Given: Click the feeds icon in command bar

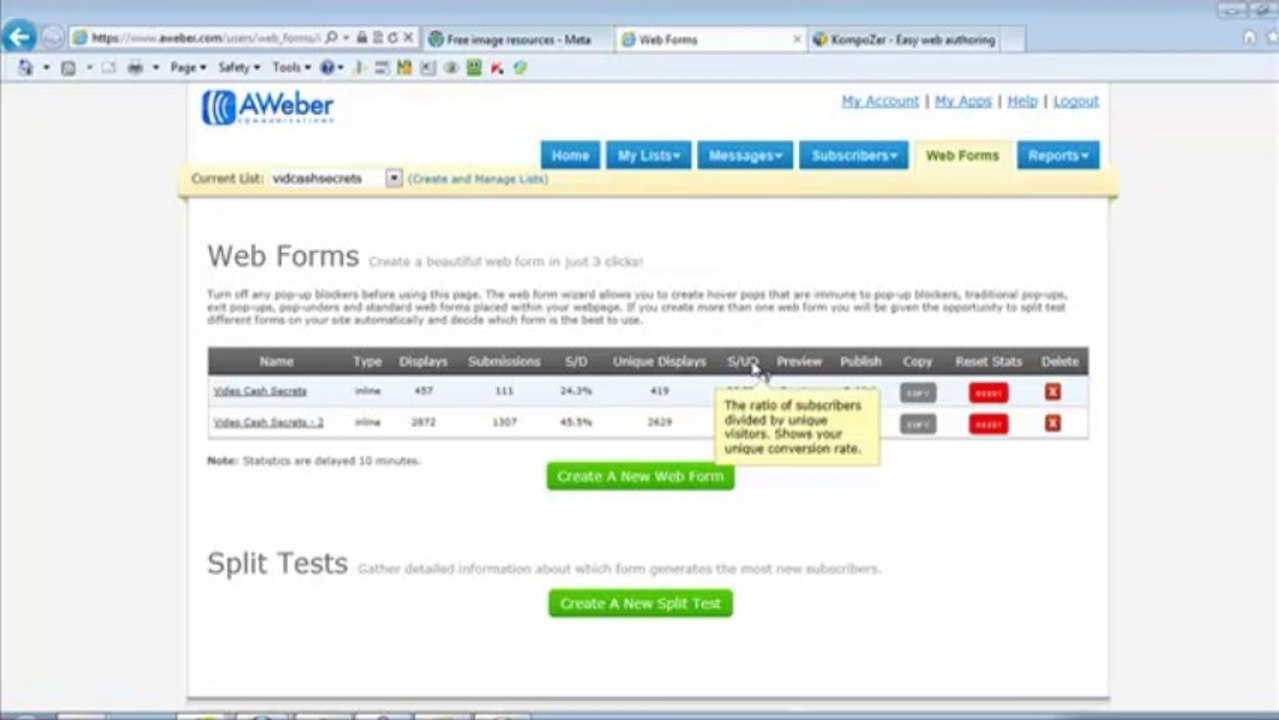Looking at the screenshot, I should click(x=68, y=68).
